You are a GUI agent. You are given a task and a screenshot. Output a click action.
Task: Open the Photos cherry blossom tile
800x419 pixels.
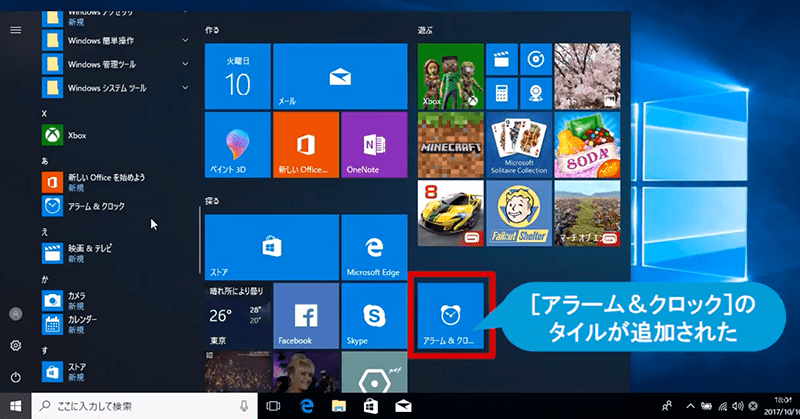click(587, 76)
